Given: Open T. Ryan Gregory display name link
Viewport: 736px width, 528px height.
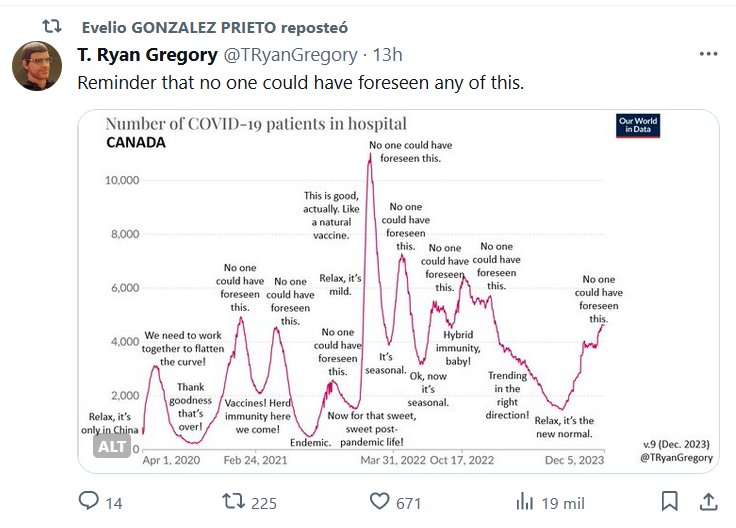Looking at the screenshot, I should click(147, 55).
